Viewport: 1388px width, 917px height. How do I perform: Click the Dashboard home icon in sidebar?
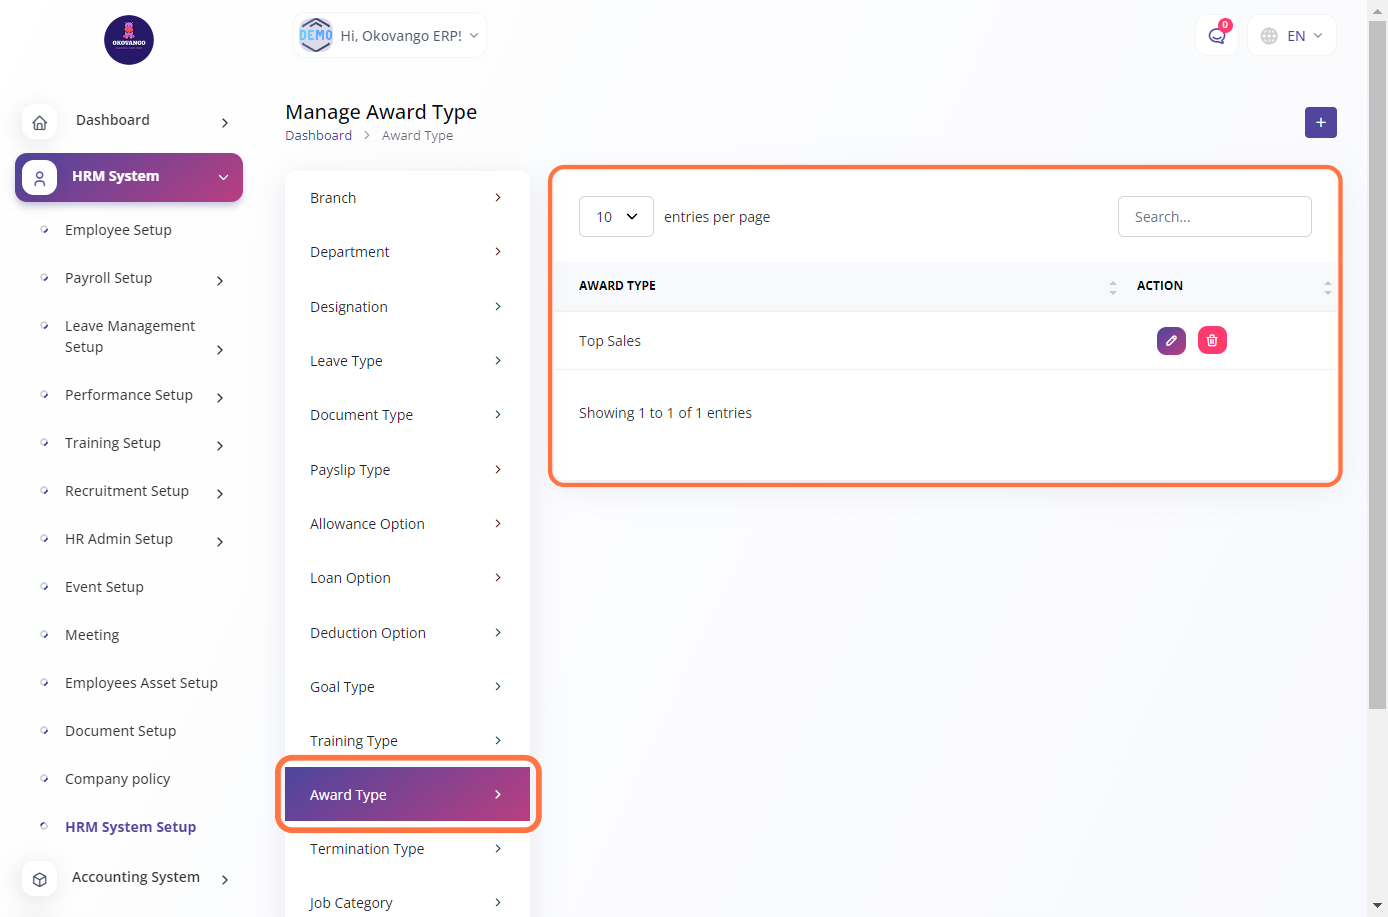point(40,122)
